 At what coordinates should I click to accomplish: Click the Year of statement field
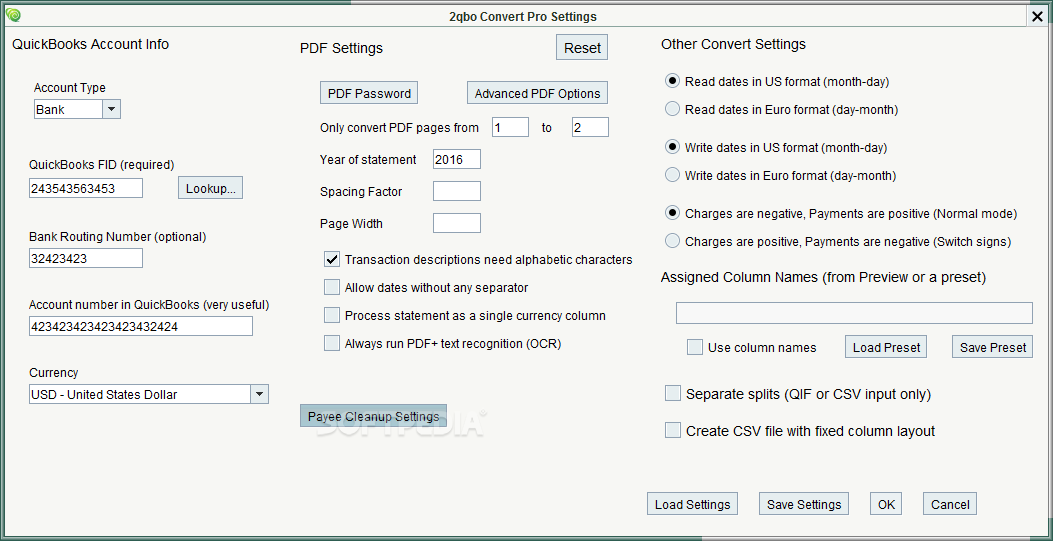point(457,159)
